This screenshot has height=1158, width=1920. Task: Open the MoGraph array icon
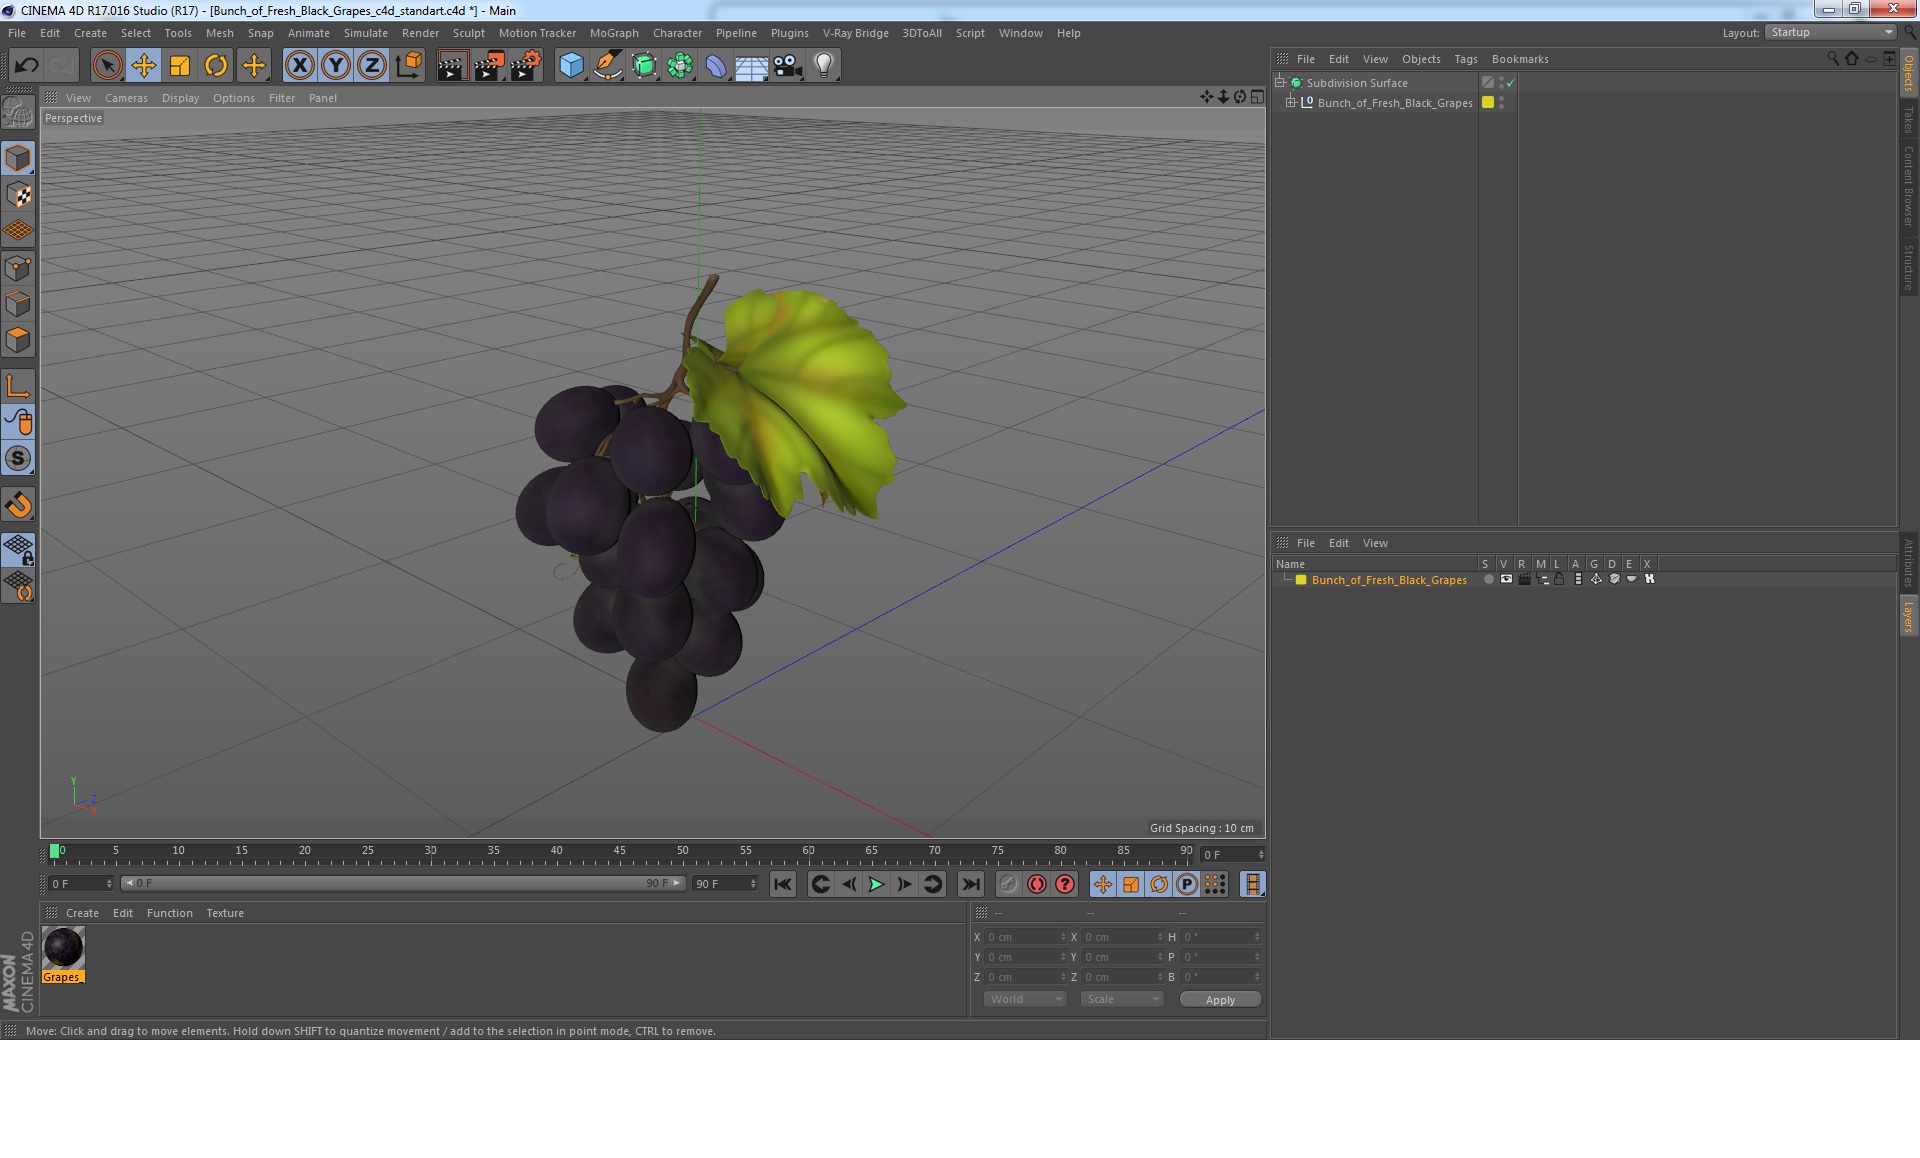[x=680, y=66]
